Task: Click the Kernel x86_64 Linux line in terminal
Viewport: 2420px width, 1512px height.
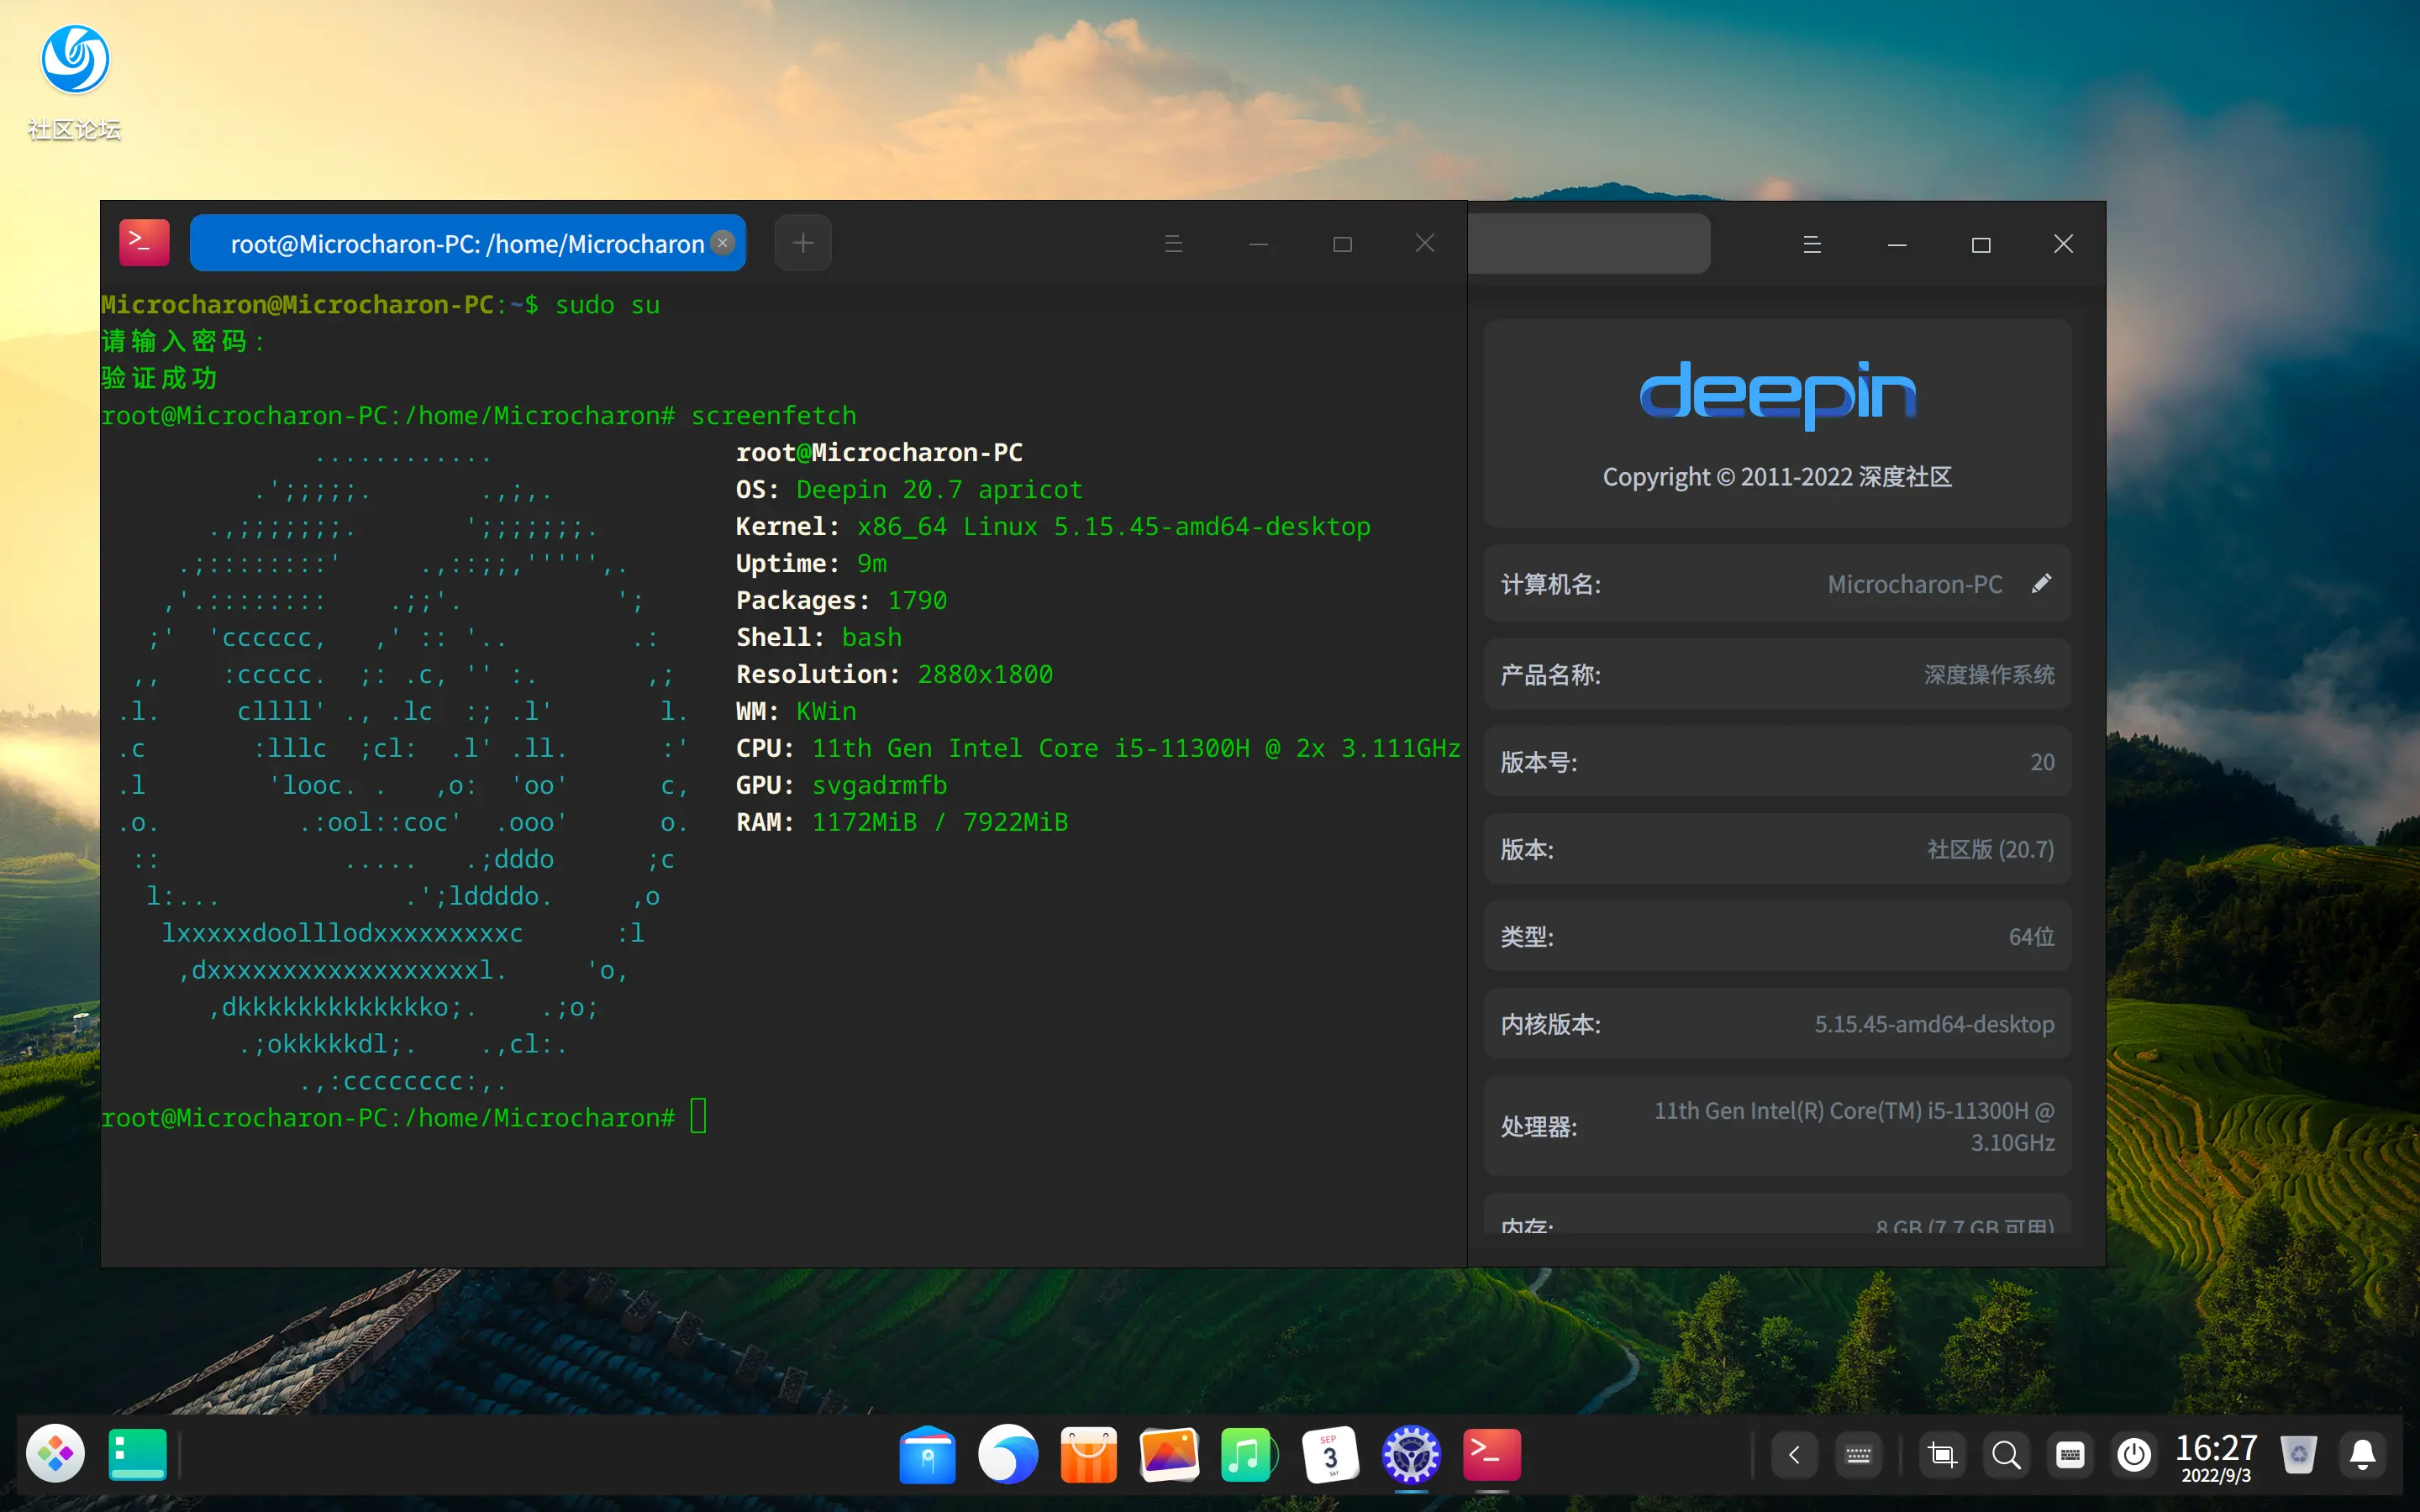Action: (1053, 526)
